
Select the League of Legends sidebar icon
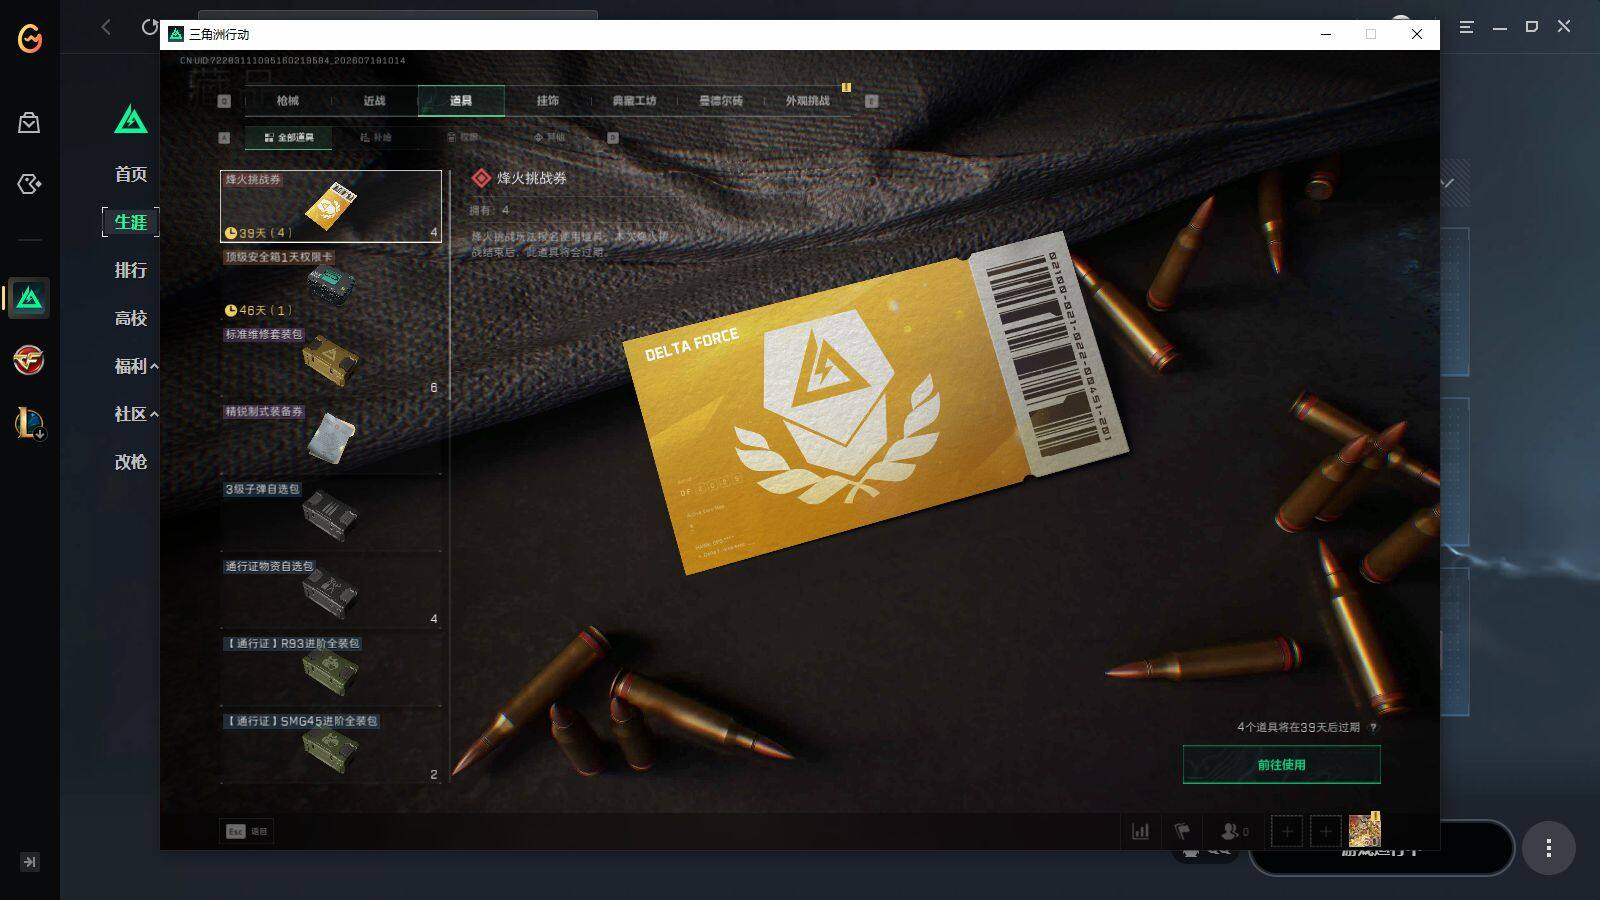pyautogui.click(x=29, y=423)
